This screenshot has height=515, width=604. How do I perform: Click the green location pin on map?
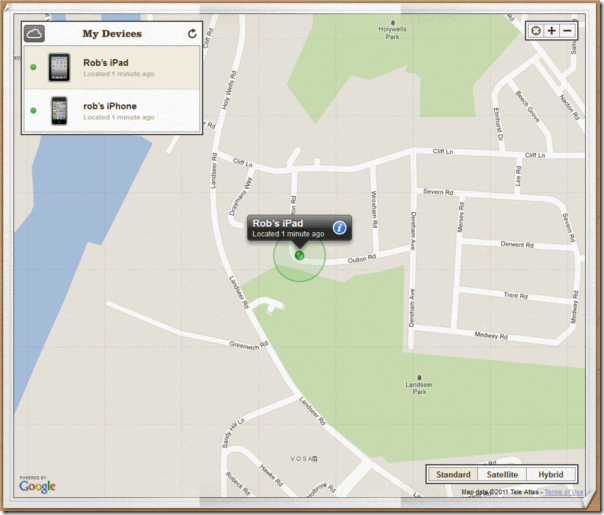[x=299, y=255]
